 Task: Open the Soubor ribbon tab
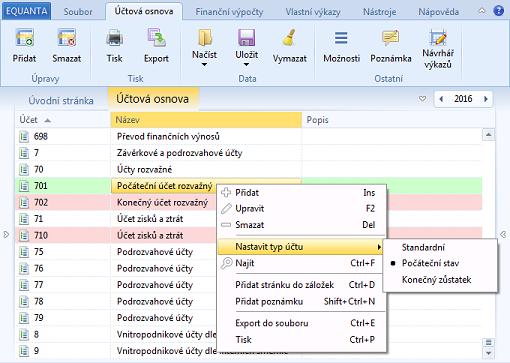[78, 12]
